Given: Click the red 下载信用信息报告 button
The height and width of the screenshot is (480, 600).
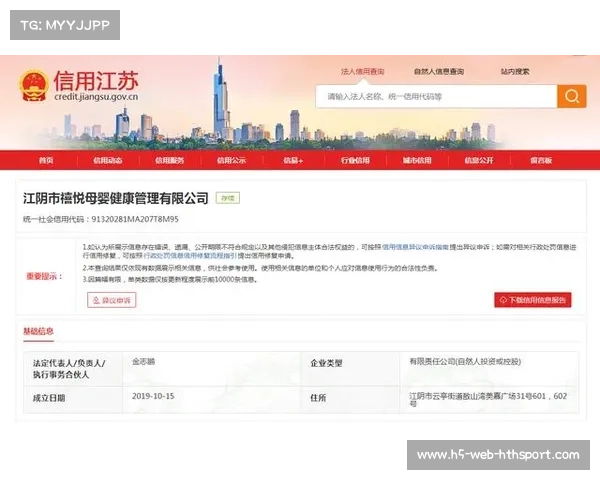Looking at the screenshot, I should coord(533,300).
